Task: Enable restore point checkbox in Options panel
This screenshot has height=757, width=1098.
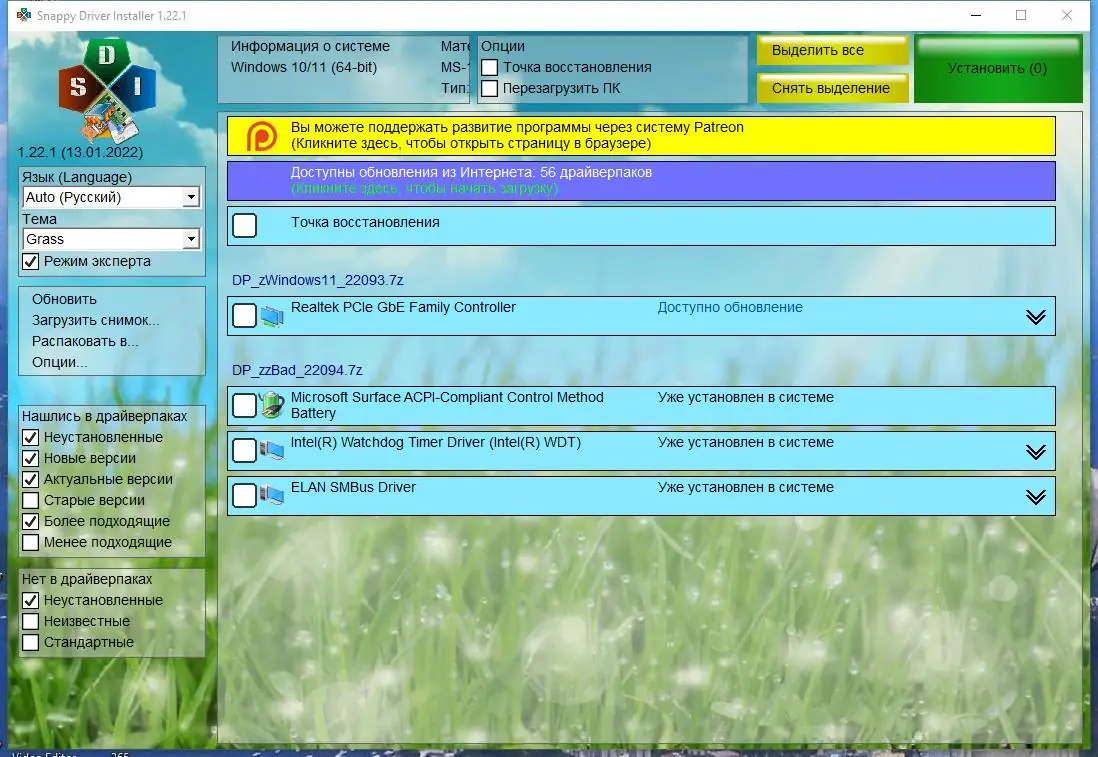Action: 490,67
